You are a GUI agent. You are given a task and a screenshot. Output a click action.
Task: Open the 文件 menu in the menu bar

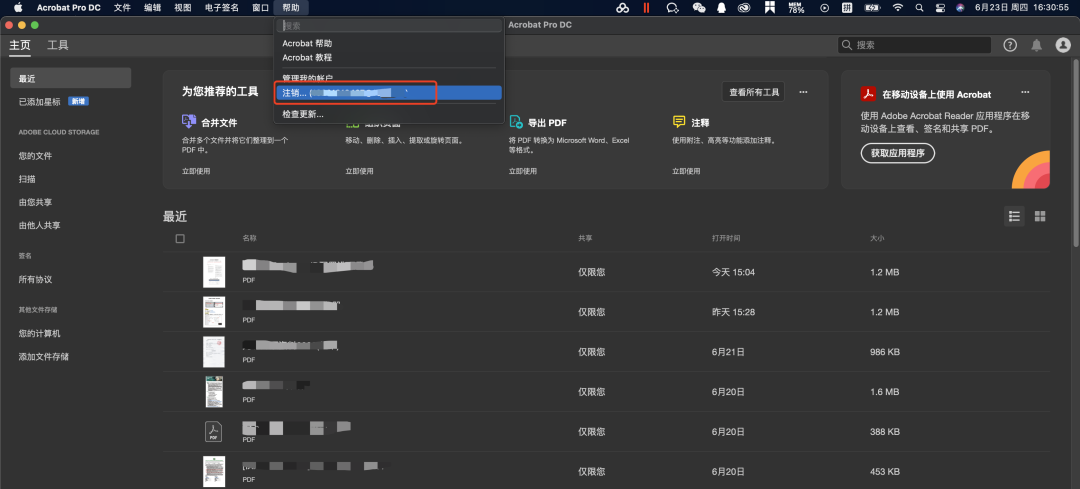(x=122, y=8)
